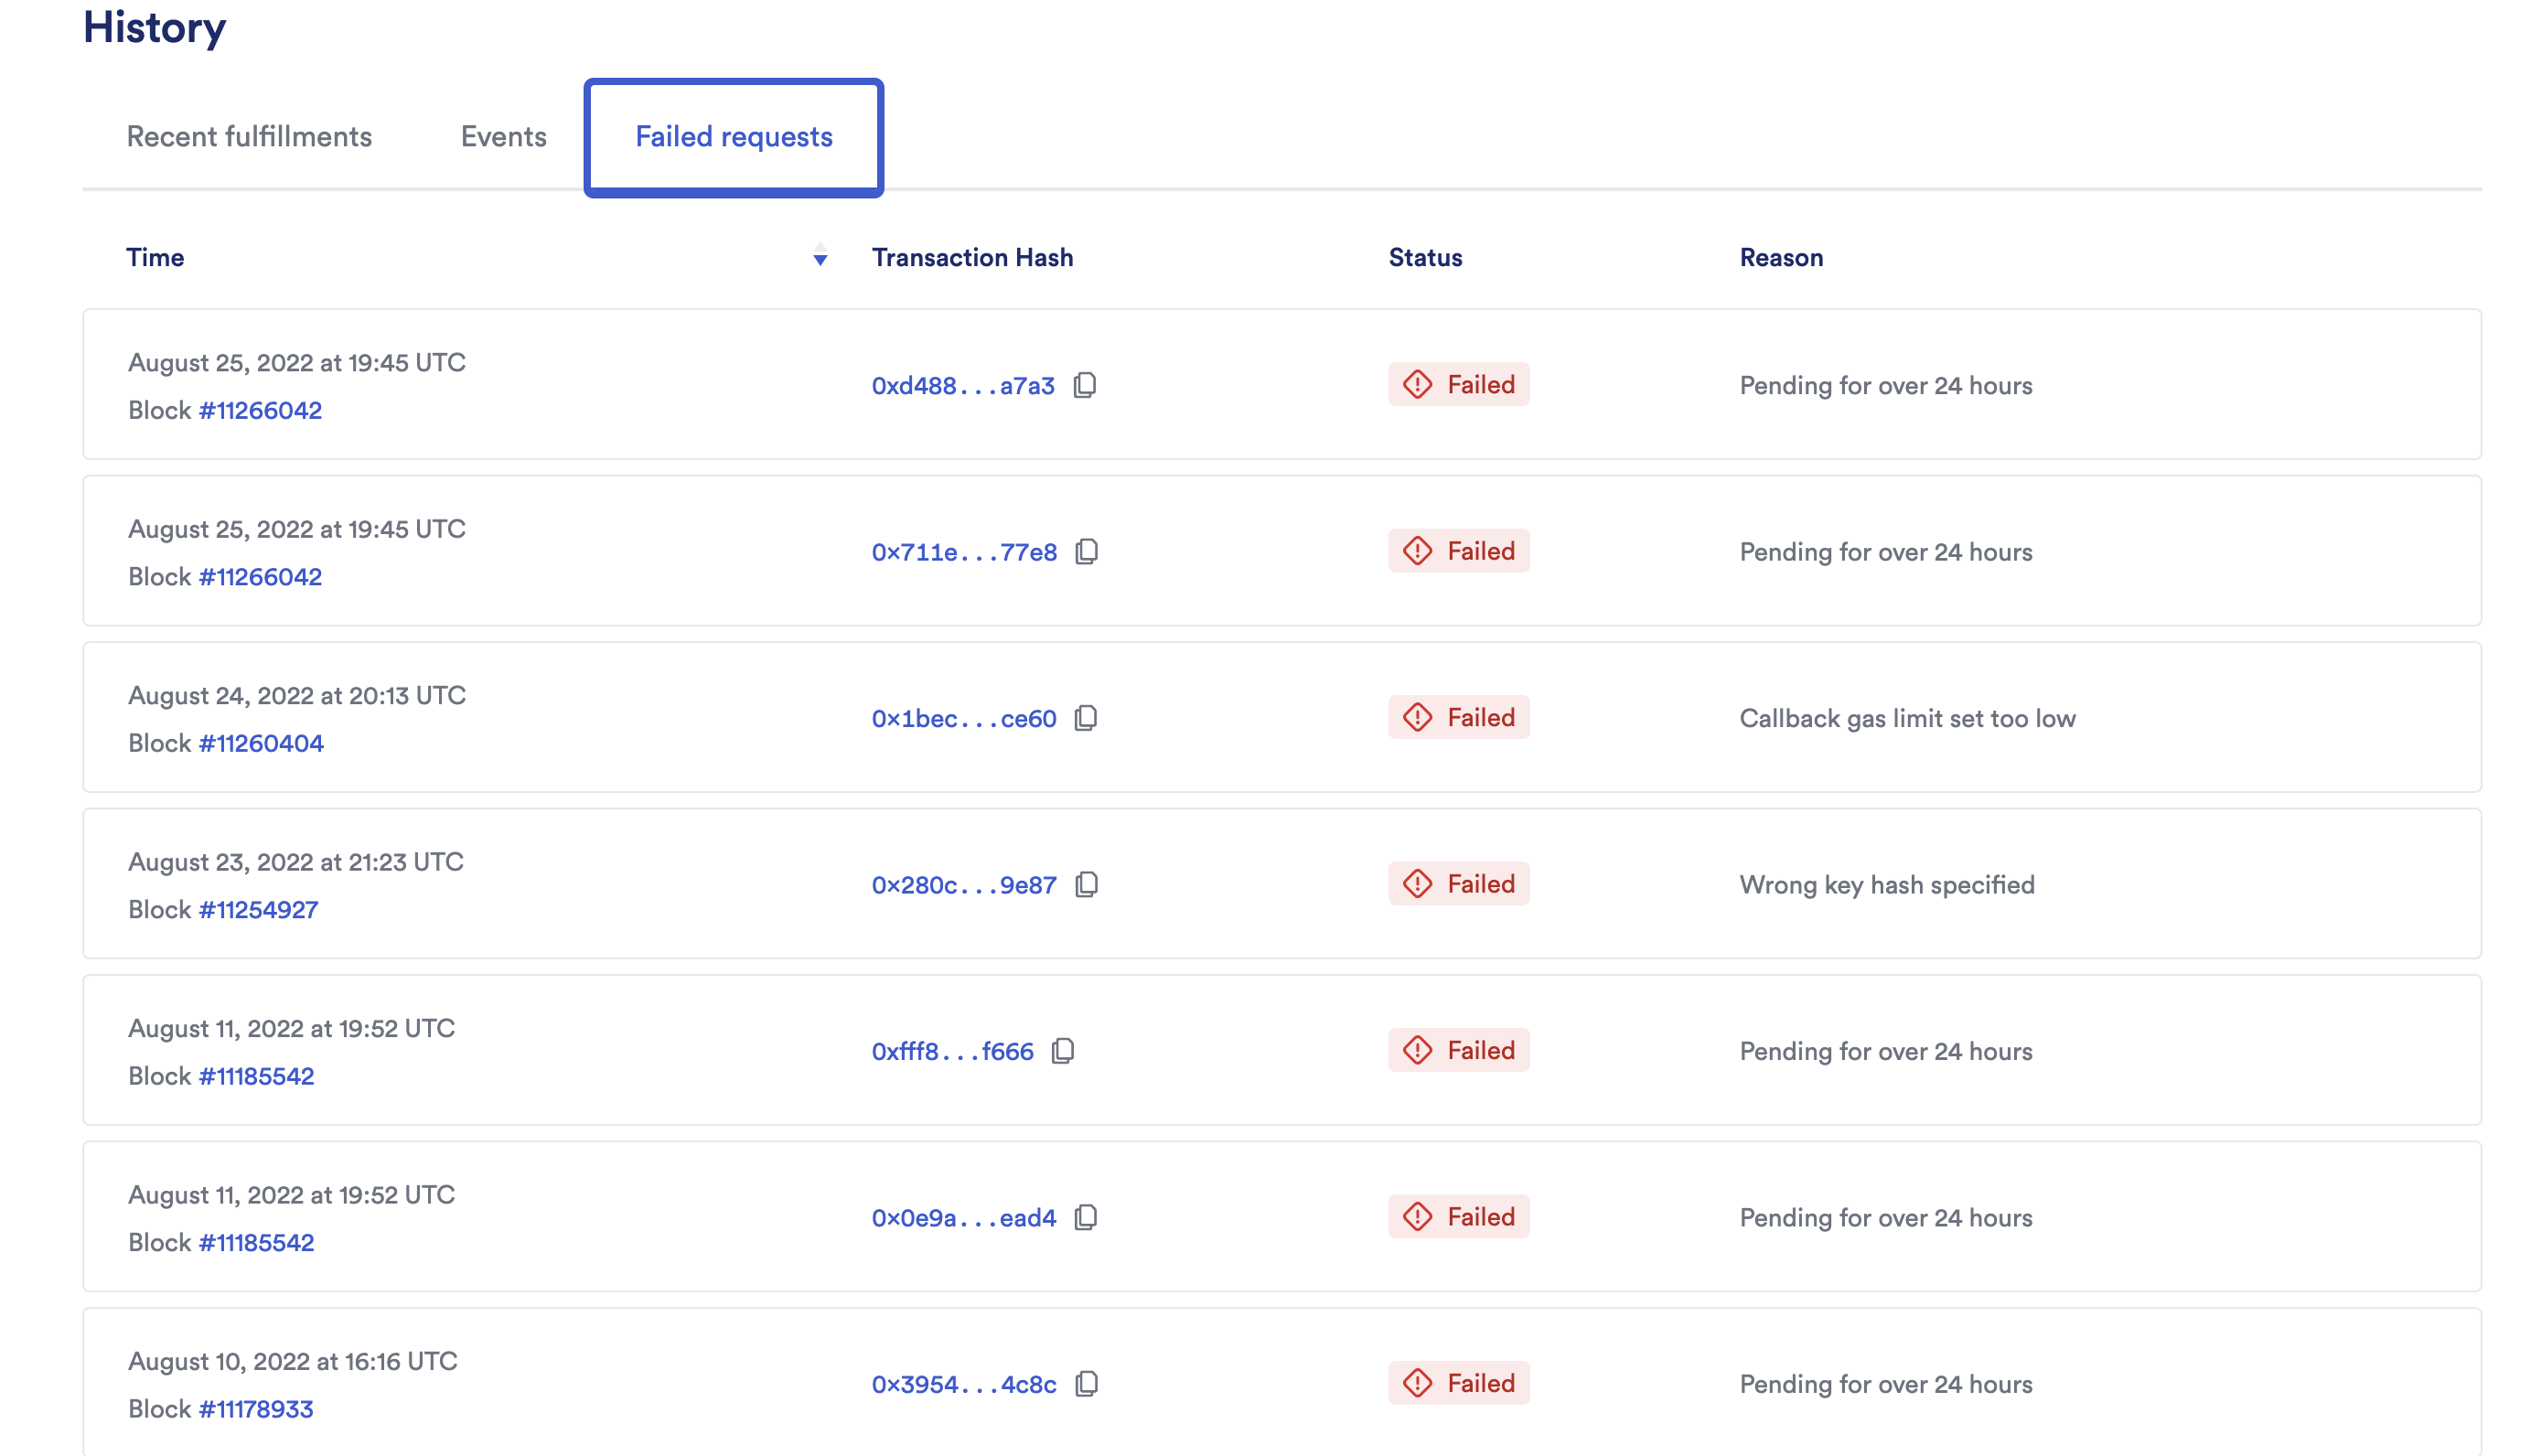Screen dimensions: 2541x1456
Task: Select the Failed requests tab
Action: (733, 136)
